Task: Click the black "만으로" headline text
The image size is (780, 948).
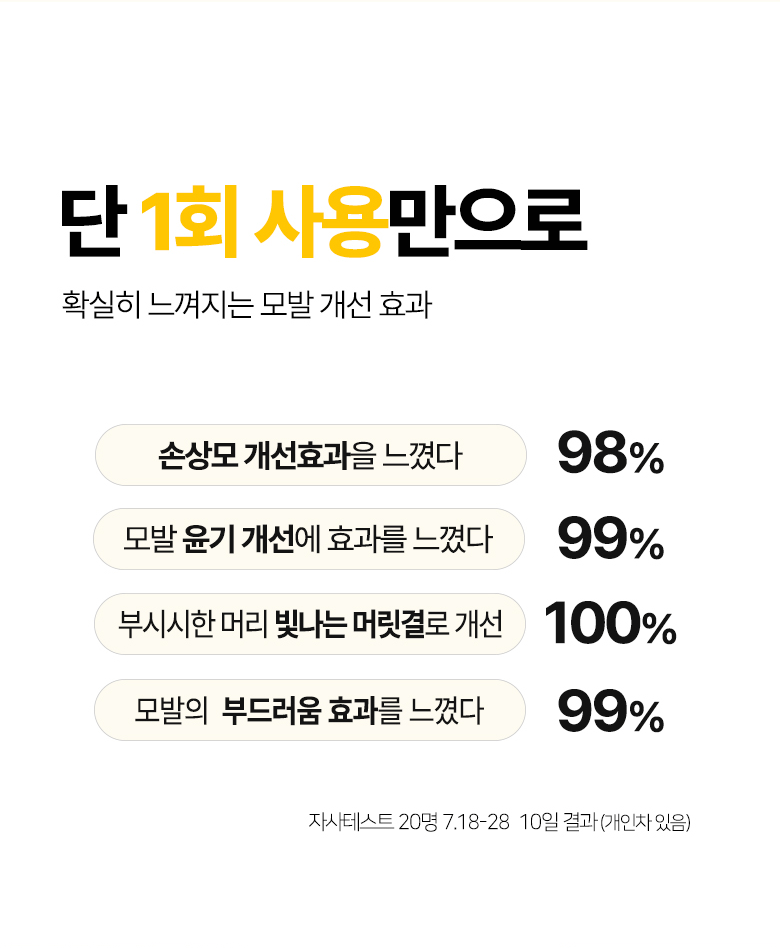Action: 486,225
